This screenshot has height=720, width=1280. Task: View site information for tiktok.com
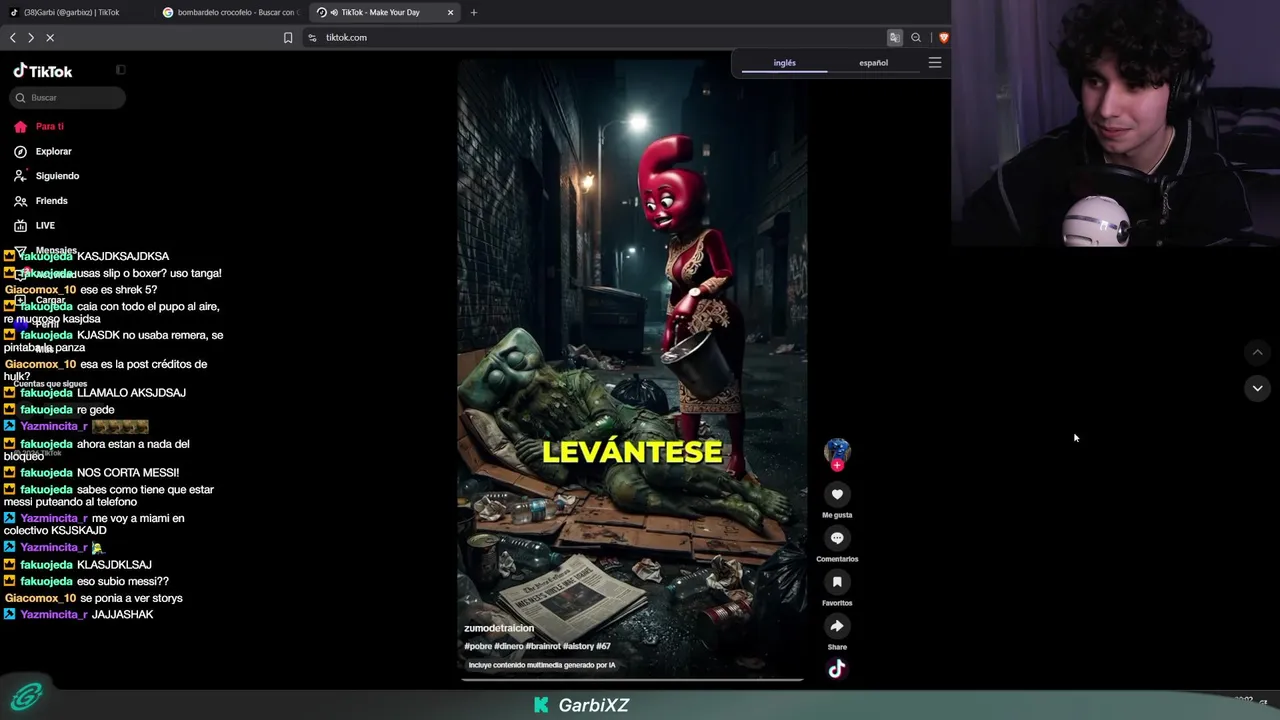click(312, 38)
